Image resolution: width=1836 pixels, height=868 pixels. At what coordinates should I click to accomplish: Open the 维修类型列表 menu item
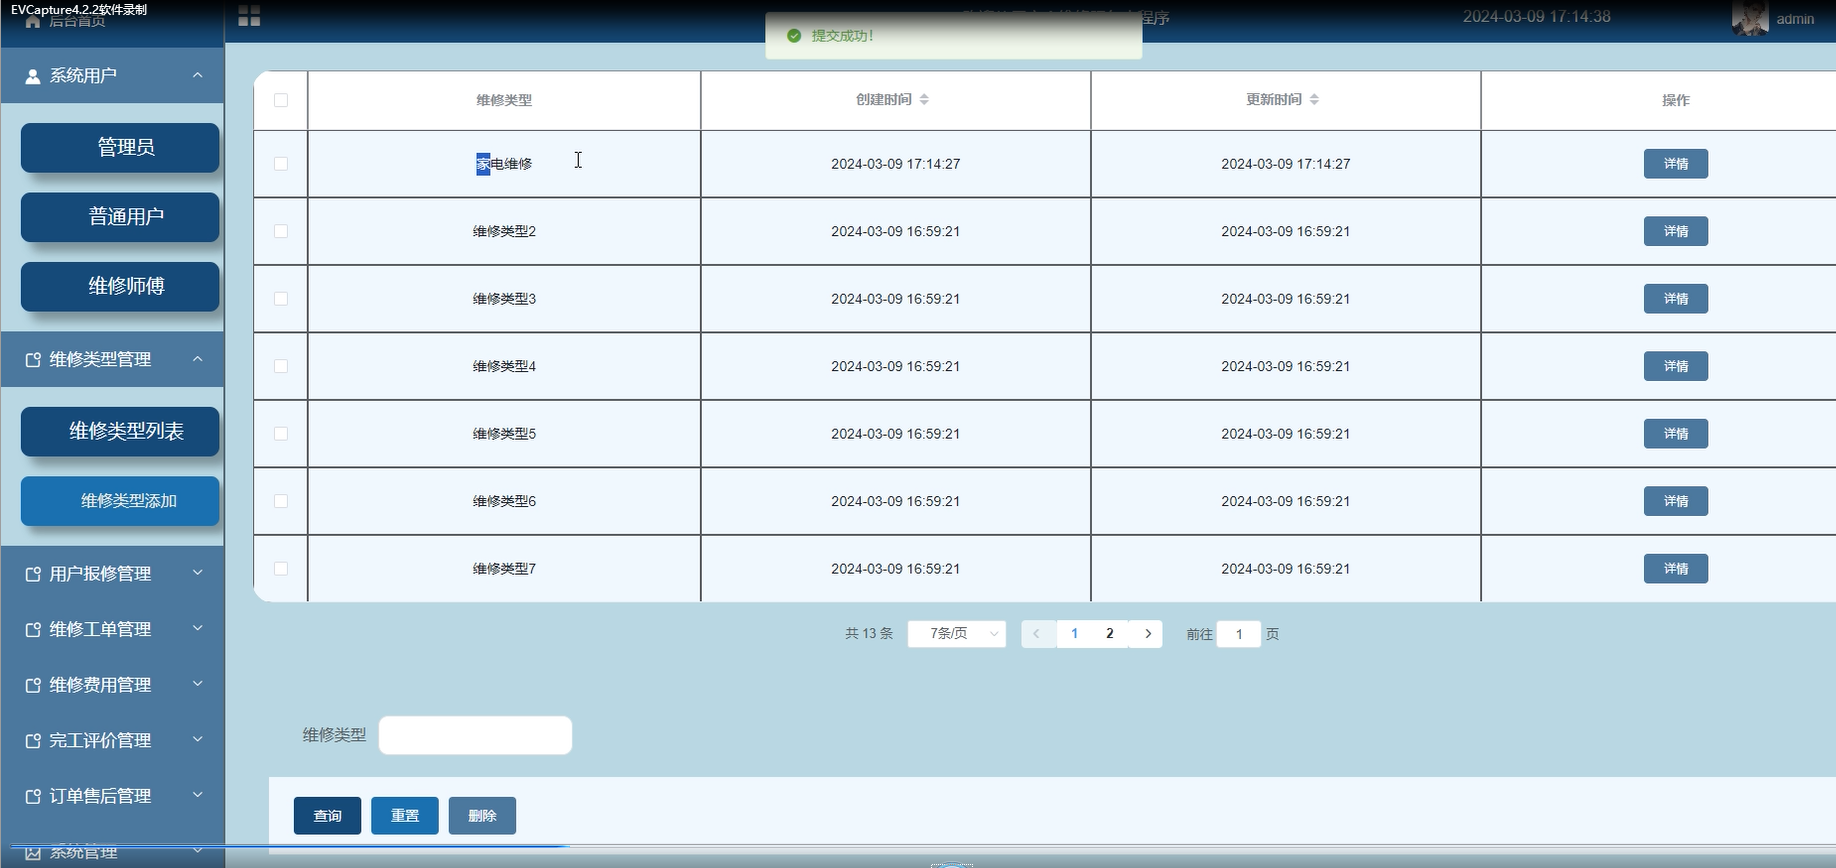(x=120, y=432)
